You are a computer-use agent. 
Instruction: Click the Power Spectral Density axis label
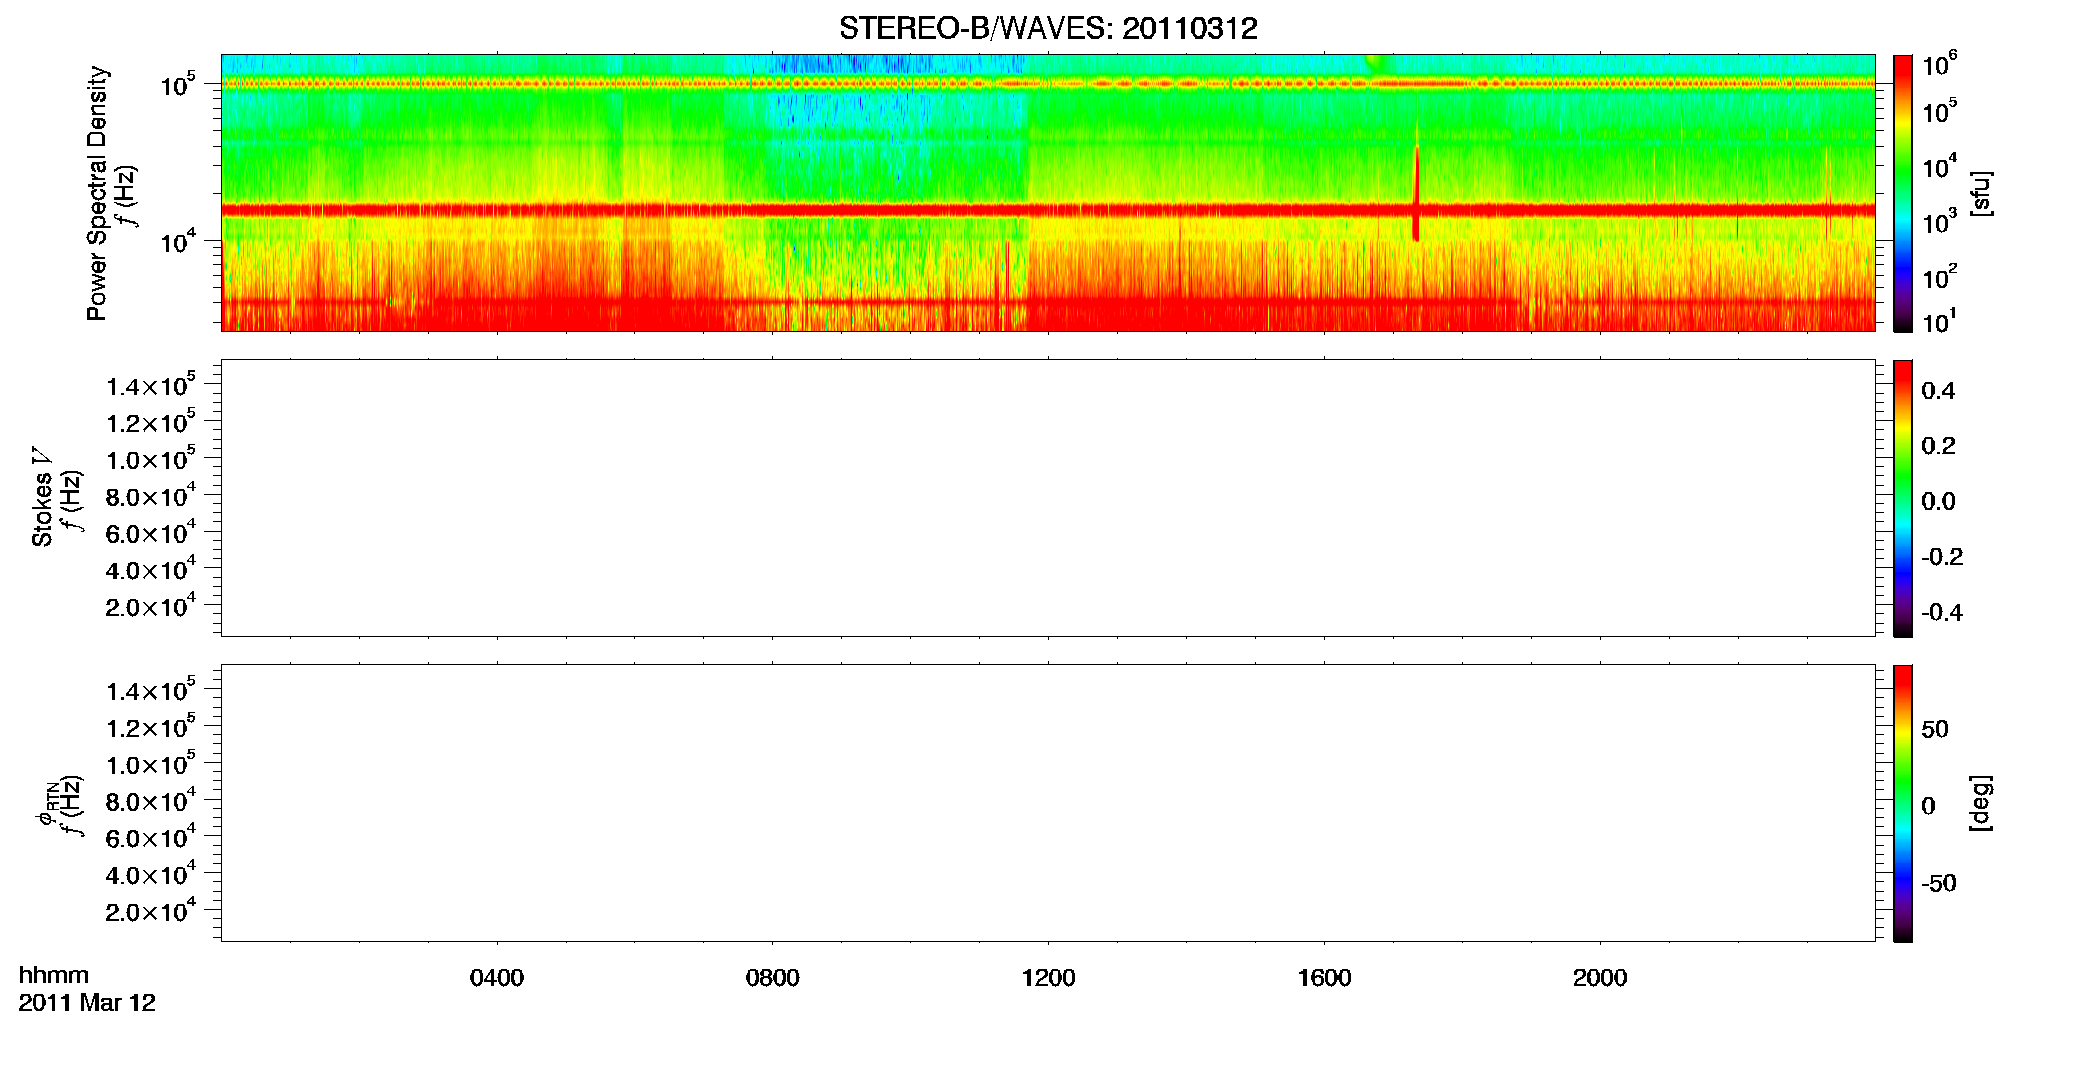(97, 193)
